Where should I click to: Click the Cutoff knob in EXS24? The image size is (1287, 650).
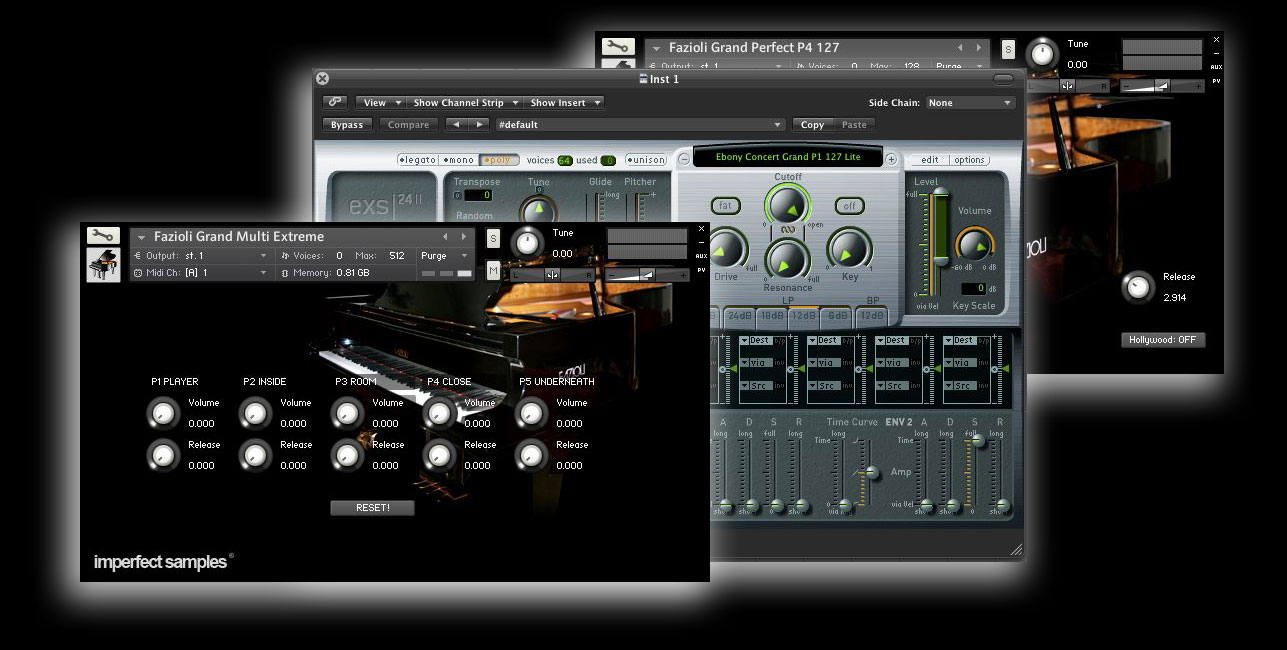(788, 206)
